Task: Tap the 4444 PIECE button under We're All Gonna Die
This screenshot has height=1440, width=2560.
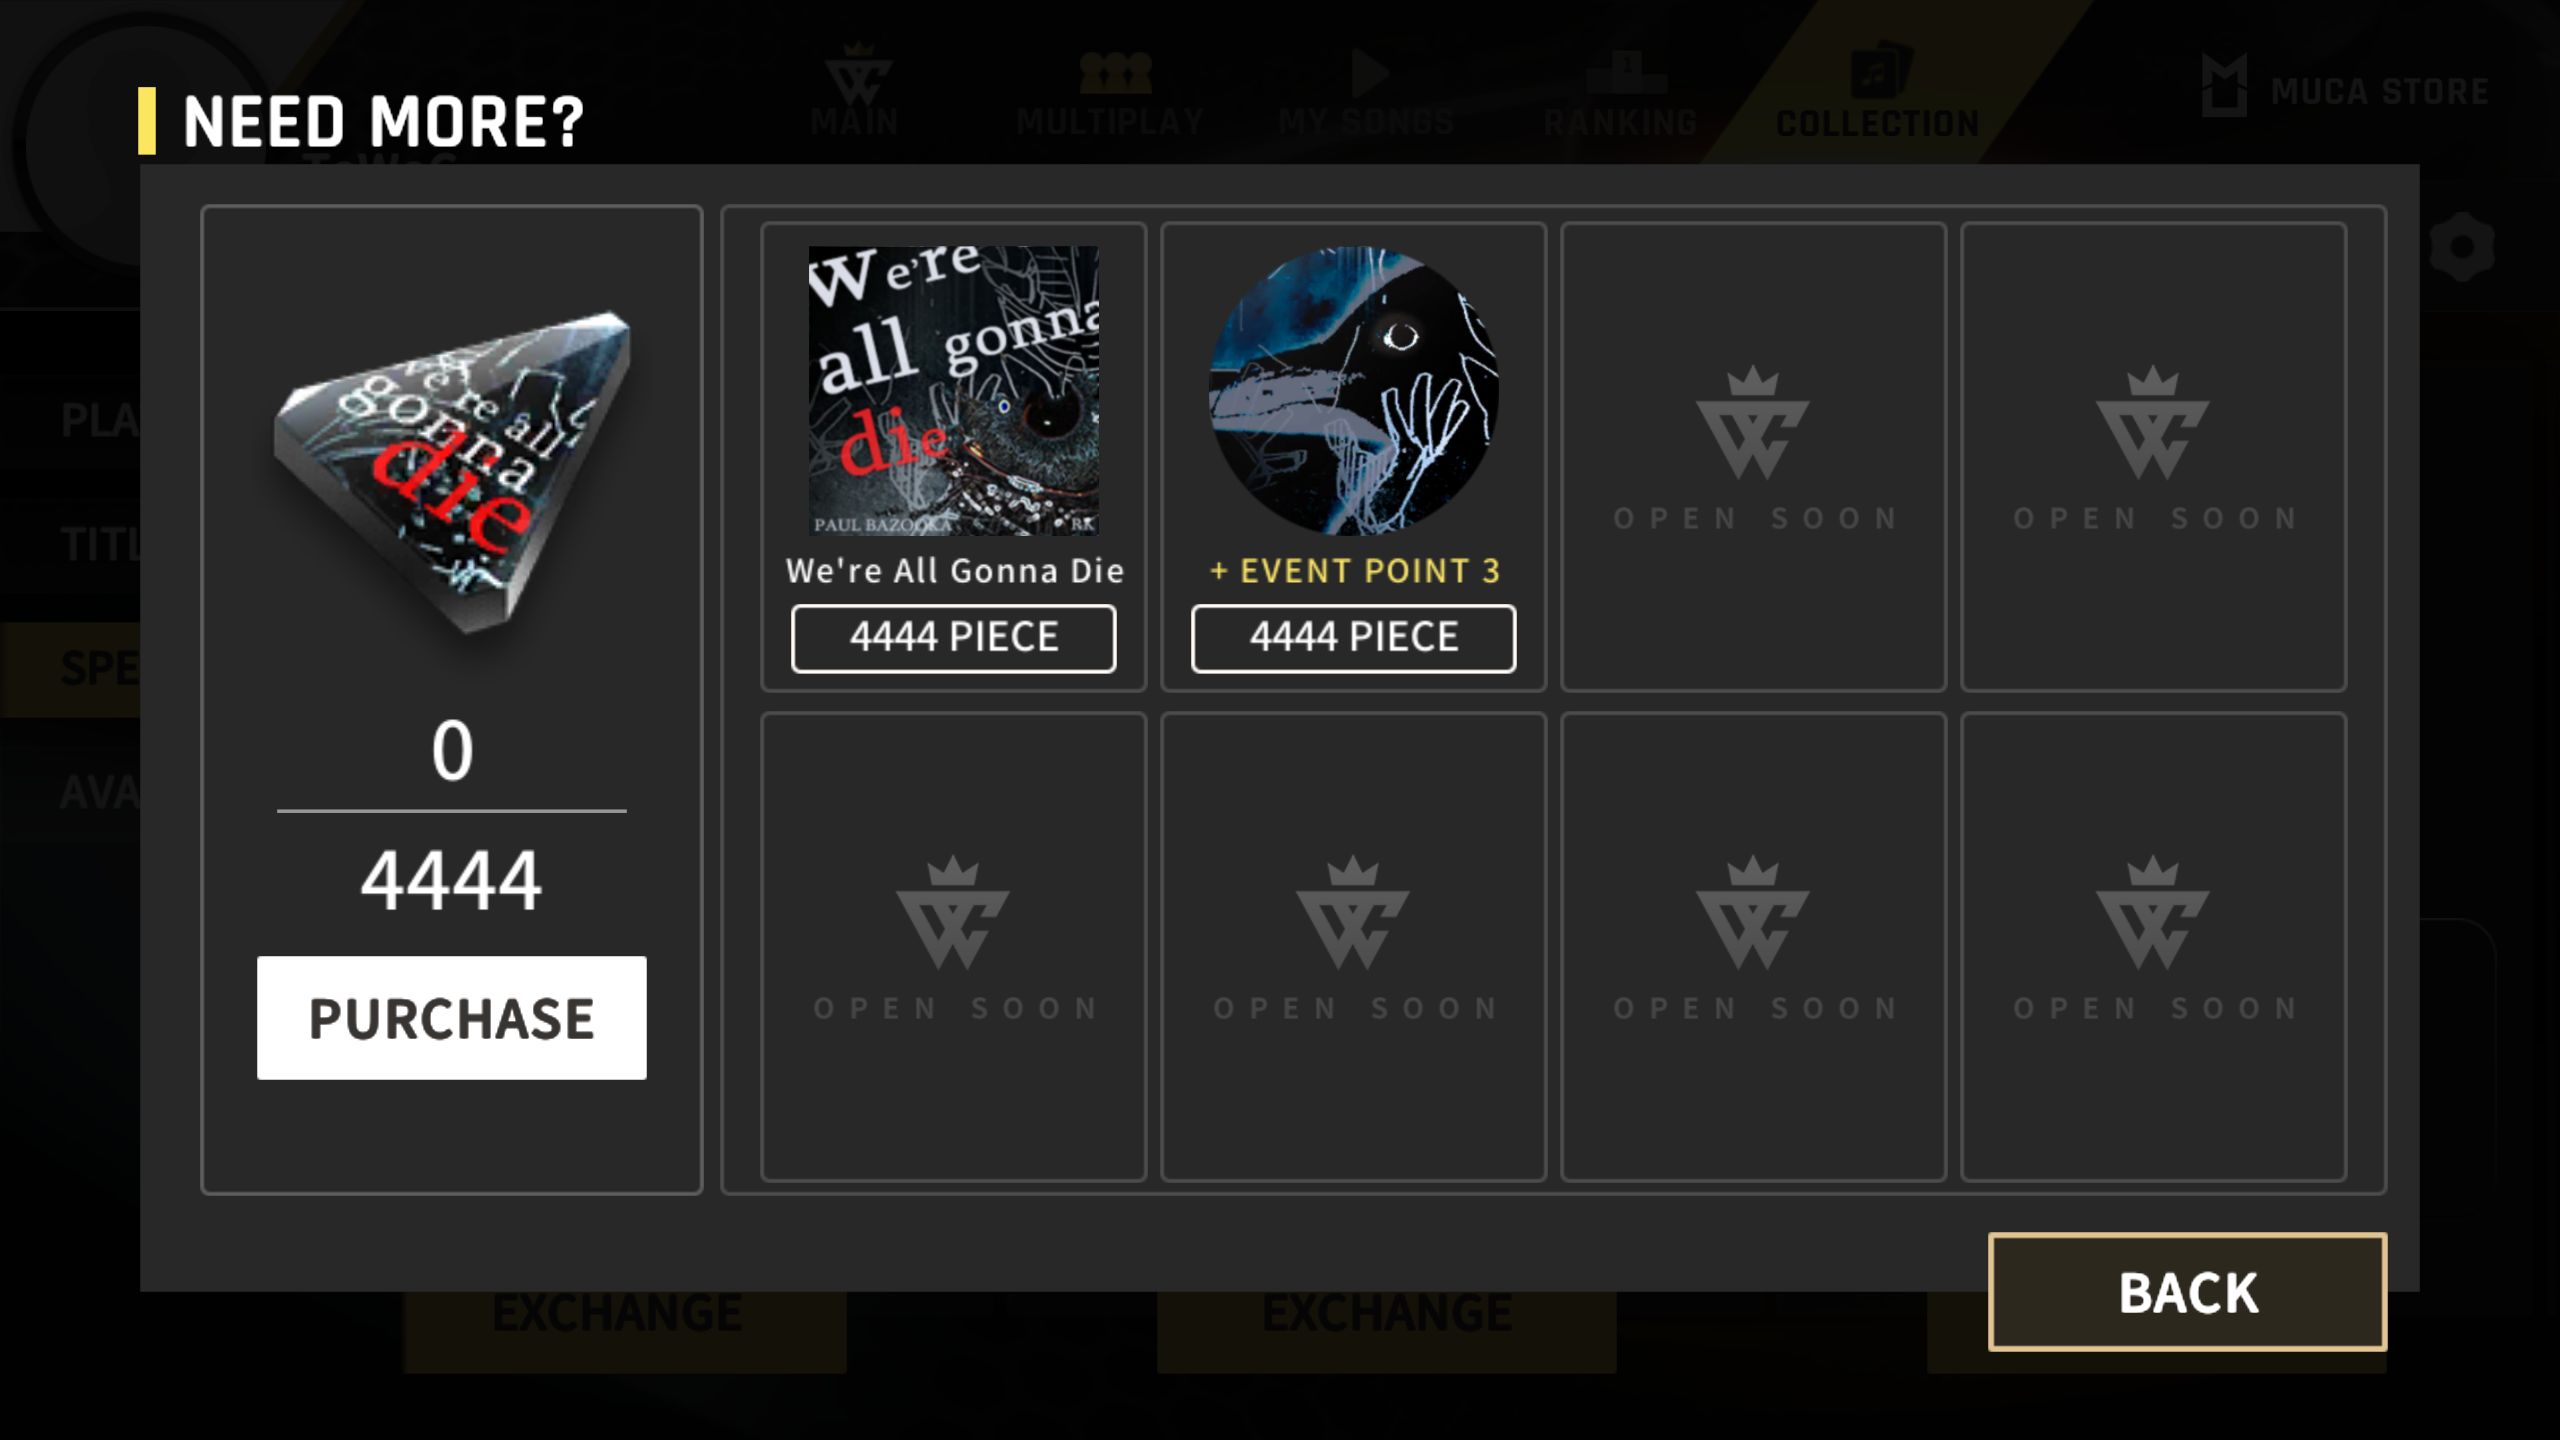Action: pos(953,638)
